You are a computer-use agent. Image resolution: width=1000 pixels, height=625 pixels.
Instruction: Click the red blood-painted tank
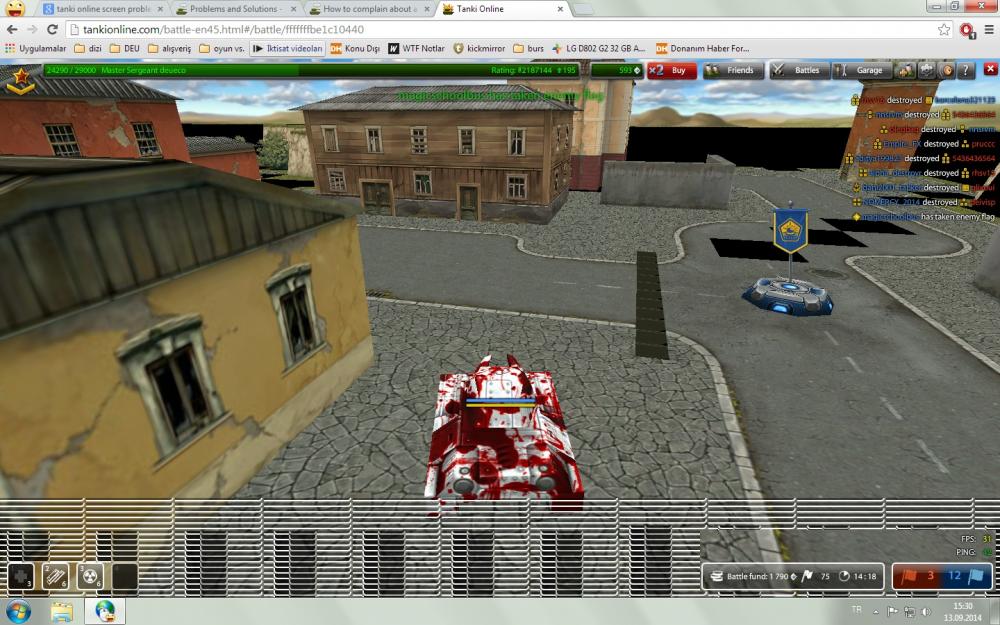click(x=504, y=434)
